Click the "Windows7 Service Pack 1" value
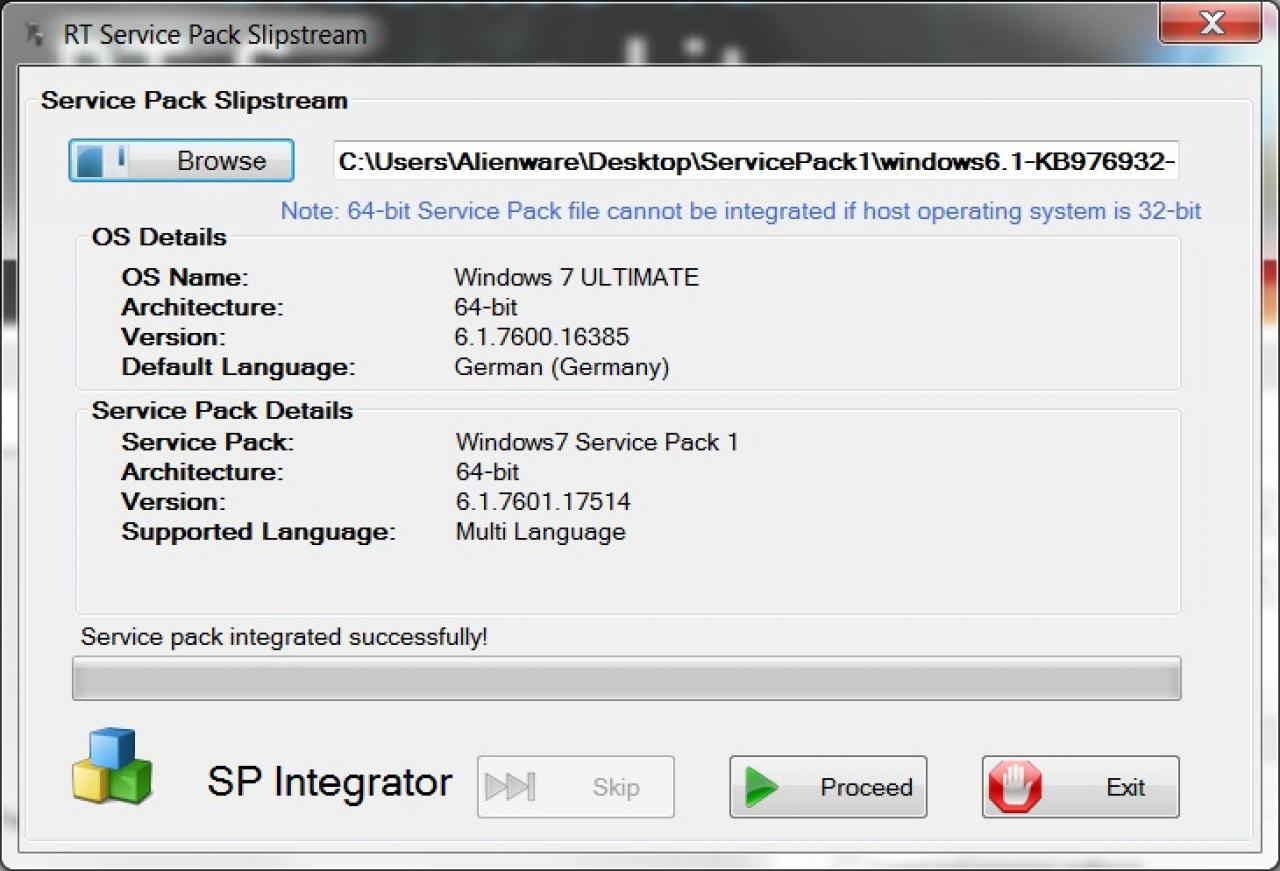The width and height of the screenshot is (1280, 871). pos(597,442)
